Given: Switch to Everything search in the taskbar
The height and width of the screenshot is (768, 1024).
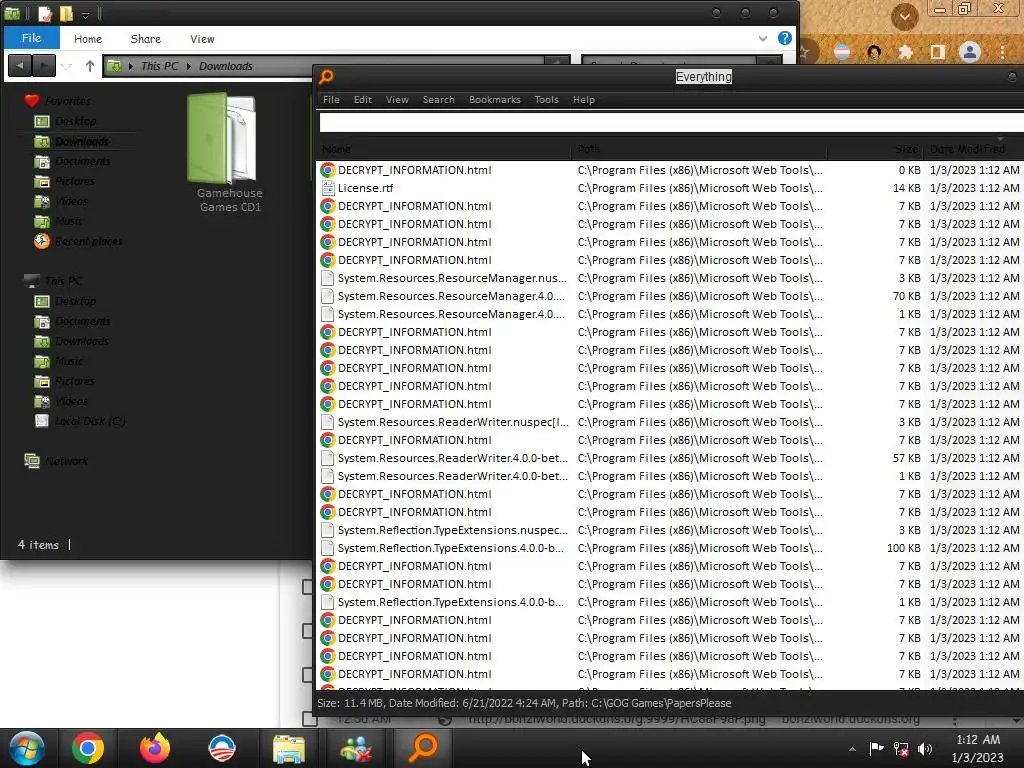Looking at the screenshot, I should pyautogui.click(x=423, y=748).
